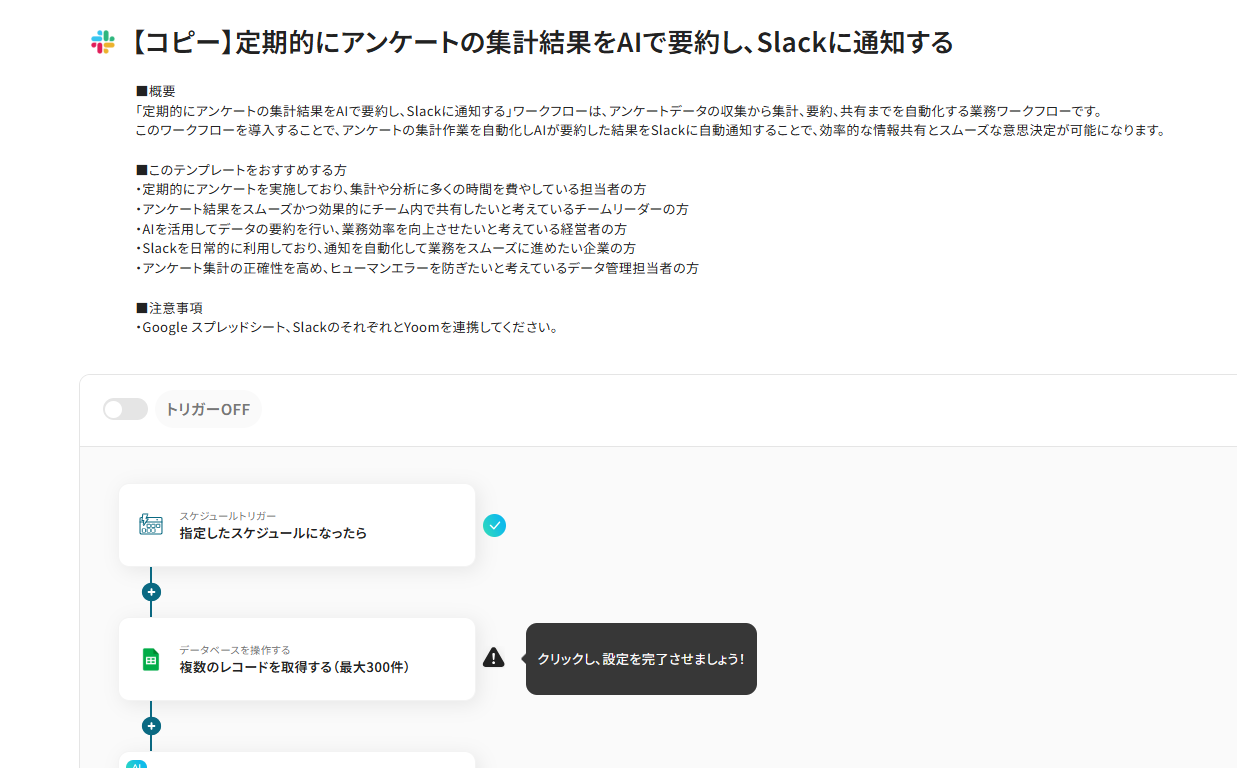
Task: Click the first recommendation line about 集計や分析に多くの時間
Action: point(391,189)
